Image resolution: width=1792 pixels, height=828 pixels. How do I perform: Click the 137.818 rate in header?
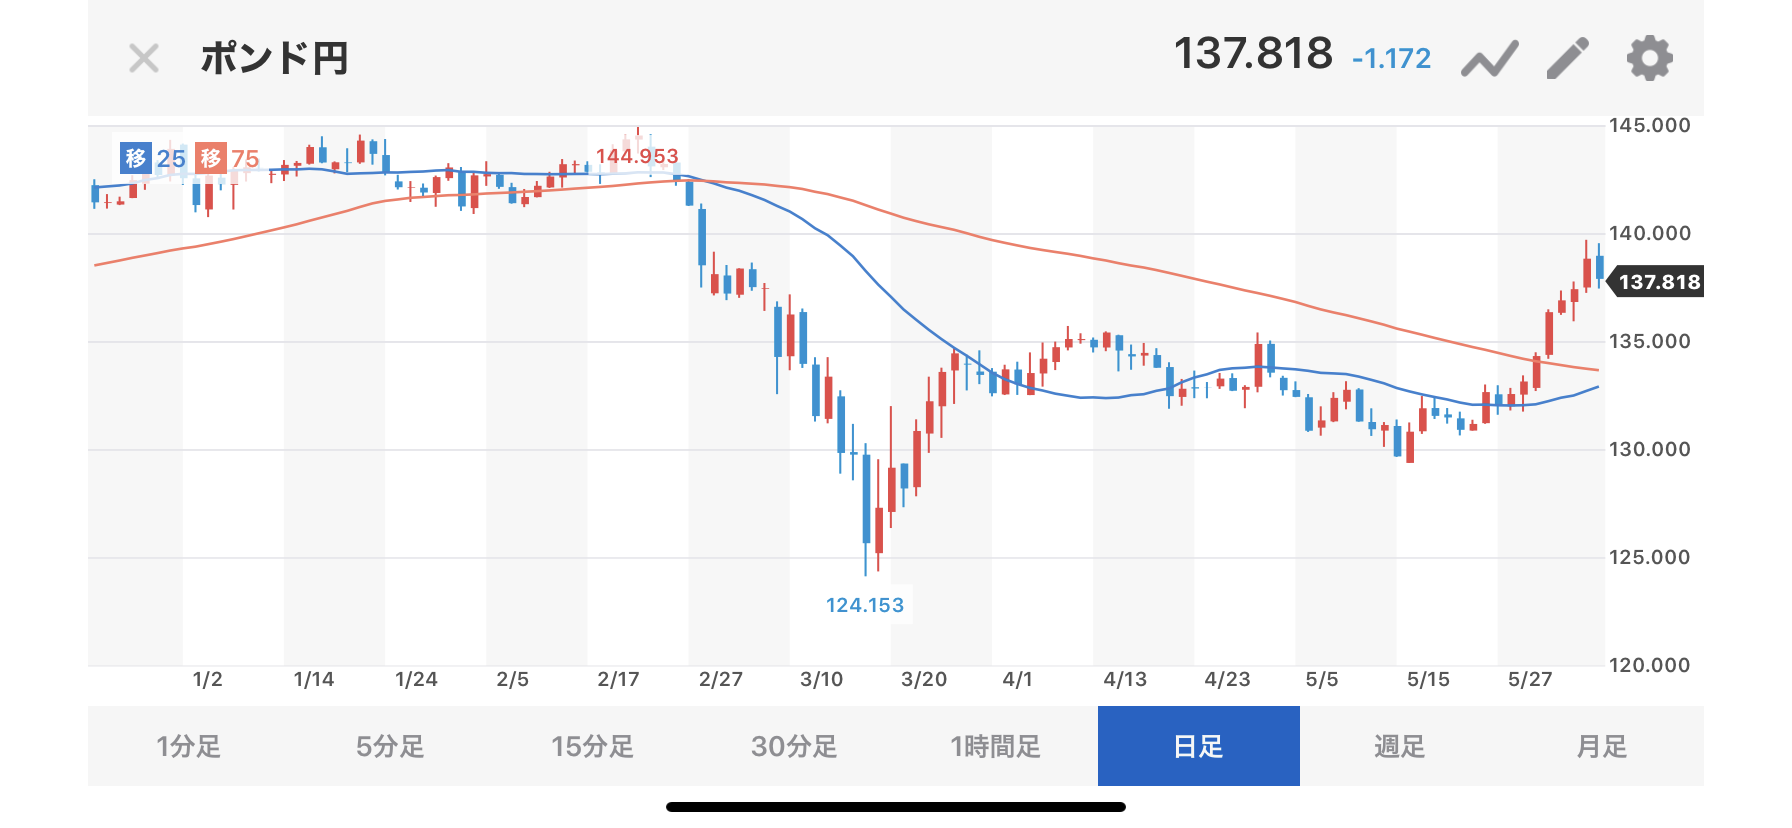[x=1253, y=54]
